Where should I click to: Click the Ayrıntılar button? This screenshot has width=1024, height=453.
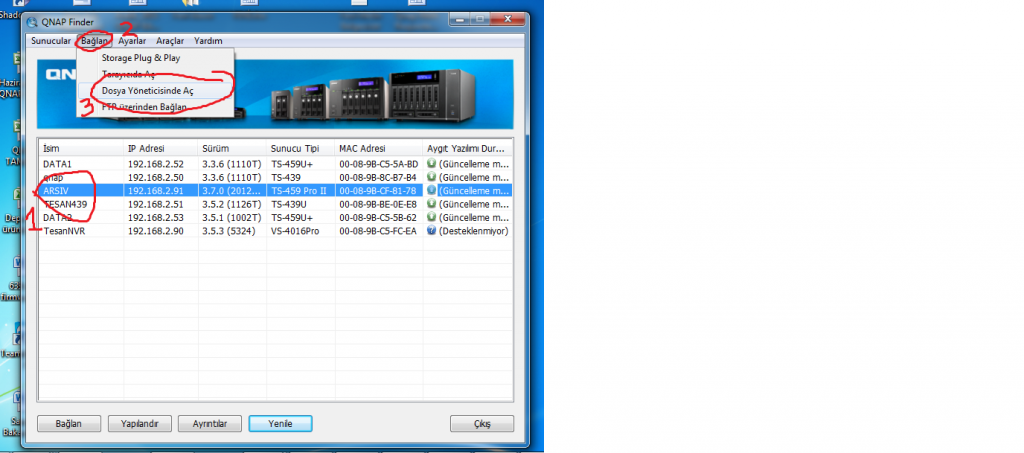tap(210, 424)
